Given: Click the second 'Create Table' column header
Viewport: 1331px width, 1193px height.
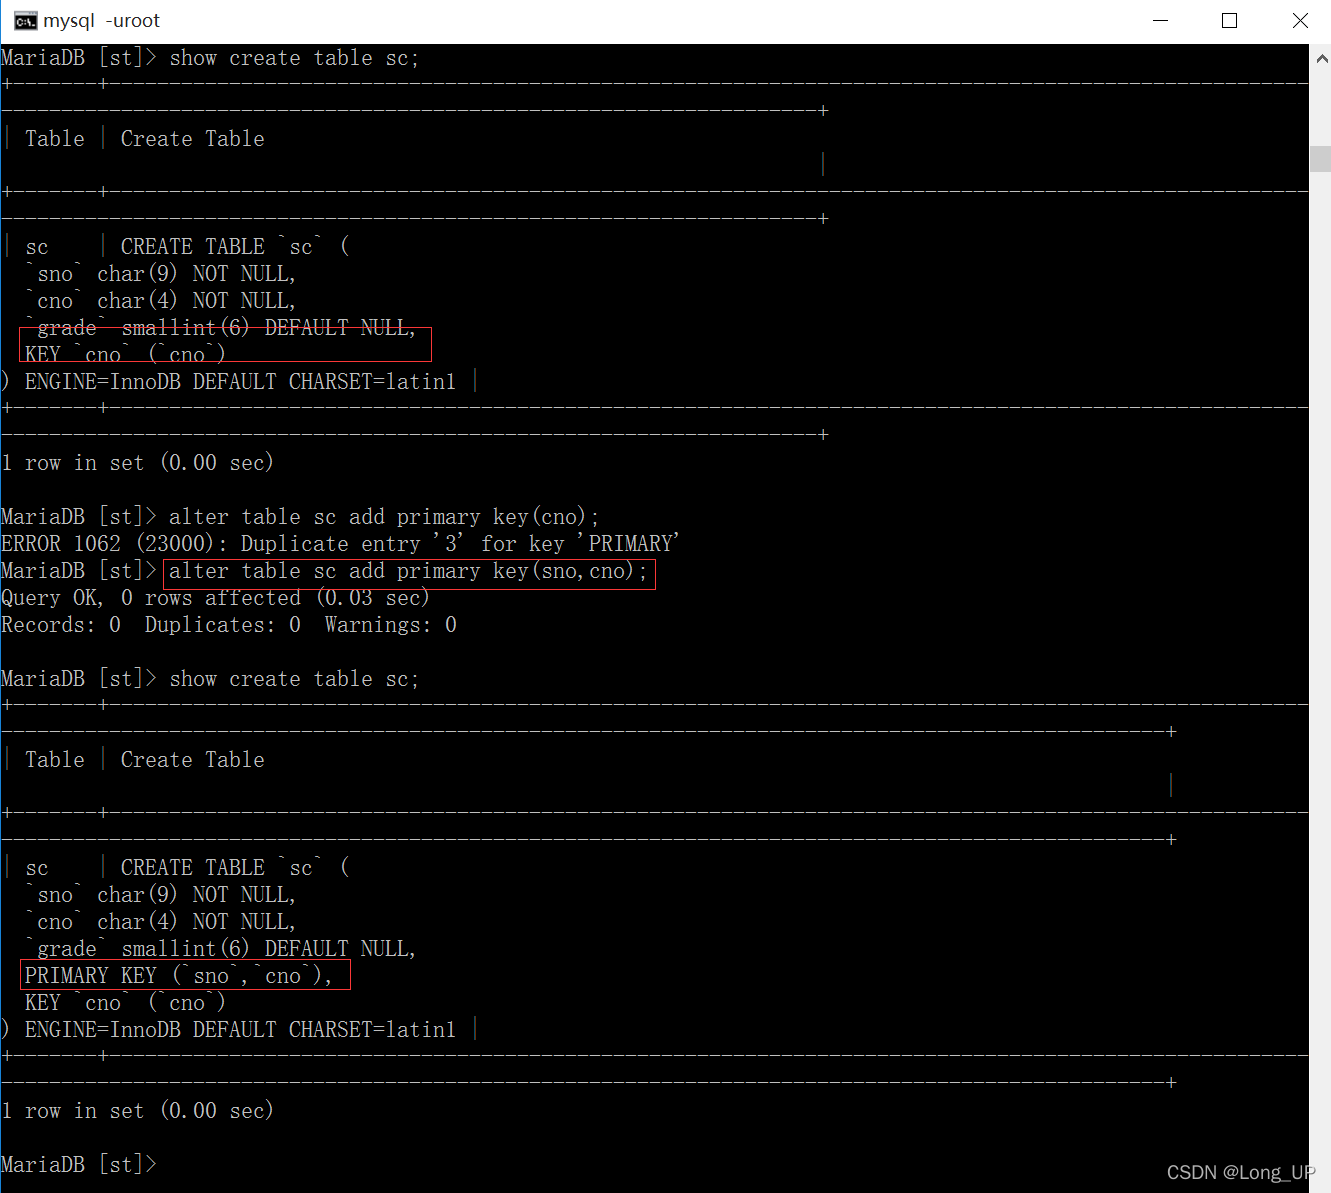Looking at the screenshot, I should 193,760.
